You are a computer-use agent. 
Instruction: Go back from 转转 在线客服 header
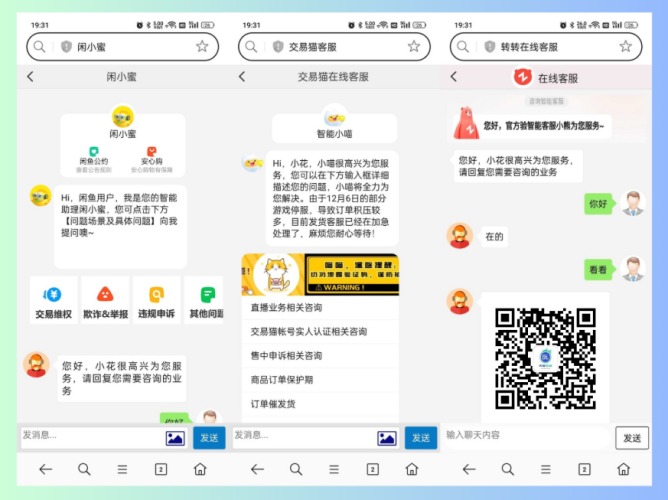(454, 77)
